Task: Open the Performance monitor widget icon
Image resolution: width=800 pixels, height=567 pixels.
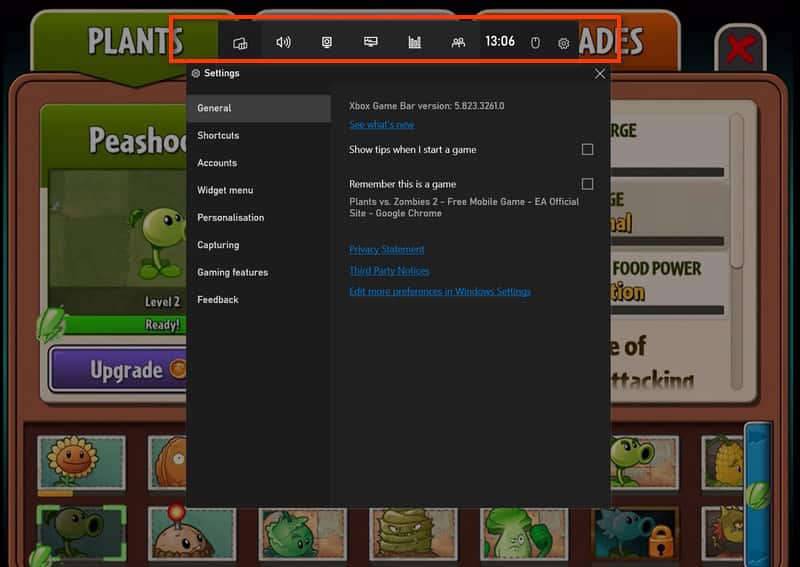Action: pyautogui.click(x=371, y=42)
